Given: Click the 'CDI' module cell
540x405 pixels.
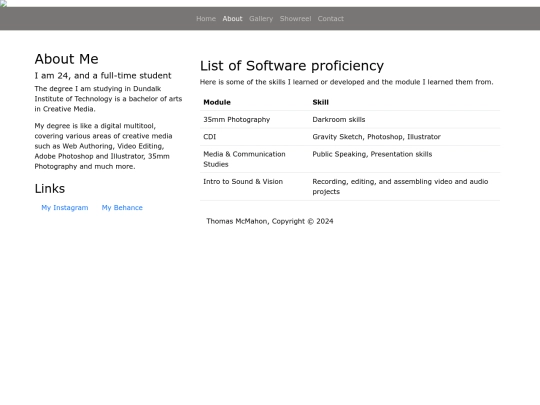Looking at the screenshot, I should [x=255, y=137].
